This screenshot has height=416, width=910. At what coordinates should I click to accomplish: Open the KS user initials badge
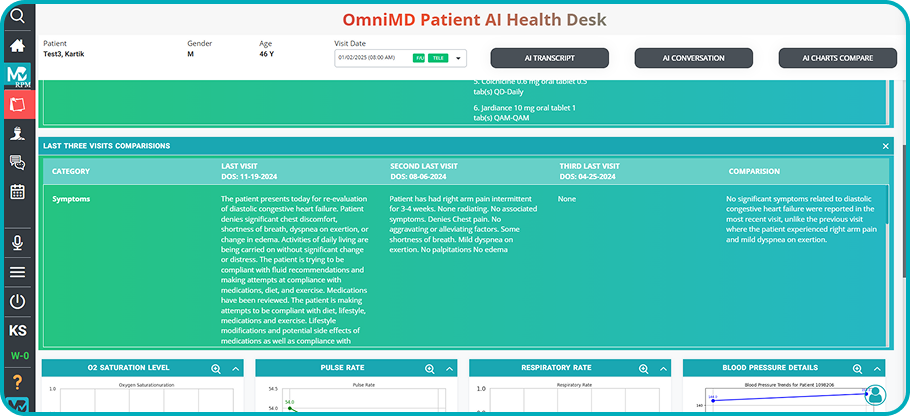(18, 331)
